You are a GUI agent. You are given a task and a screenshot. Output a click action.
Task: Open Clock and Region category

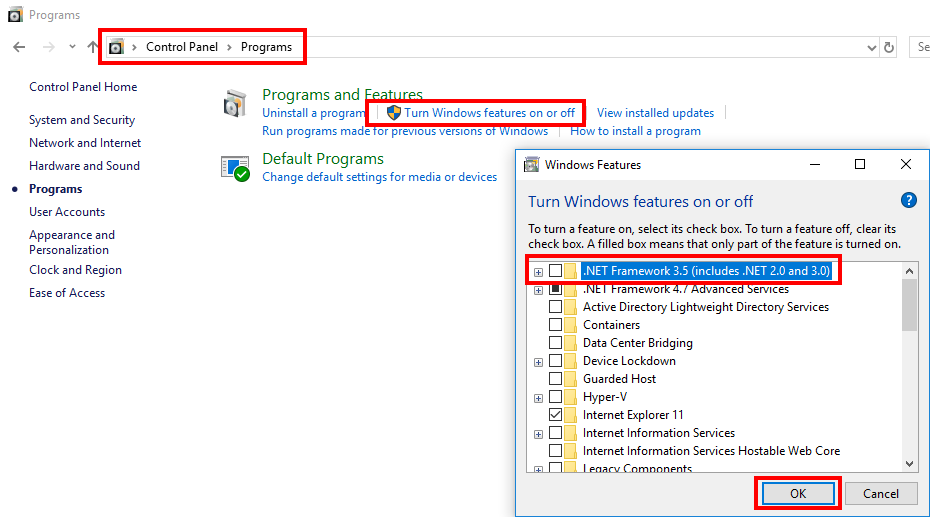[x=75, y=270]
